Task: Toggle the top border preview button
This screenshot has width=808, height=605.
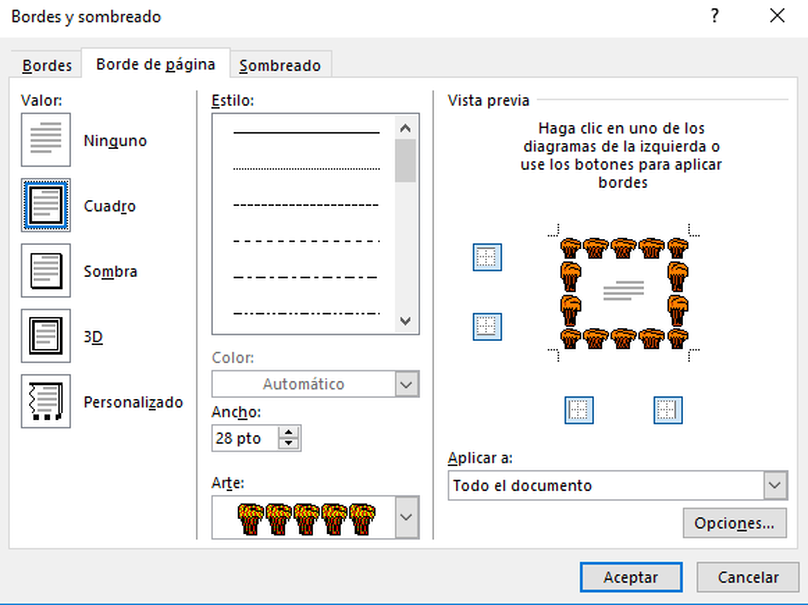Action: (x=487, y=258)
